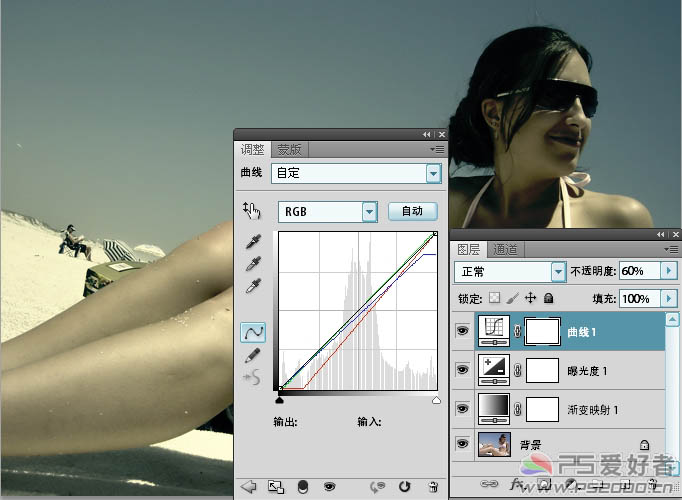Open the curves preset dropdown 自定
The height and width of the screenshot is (500, 682).
tap(433, 173)
